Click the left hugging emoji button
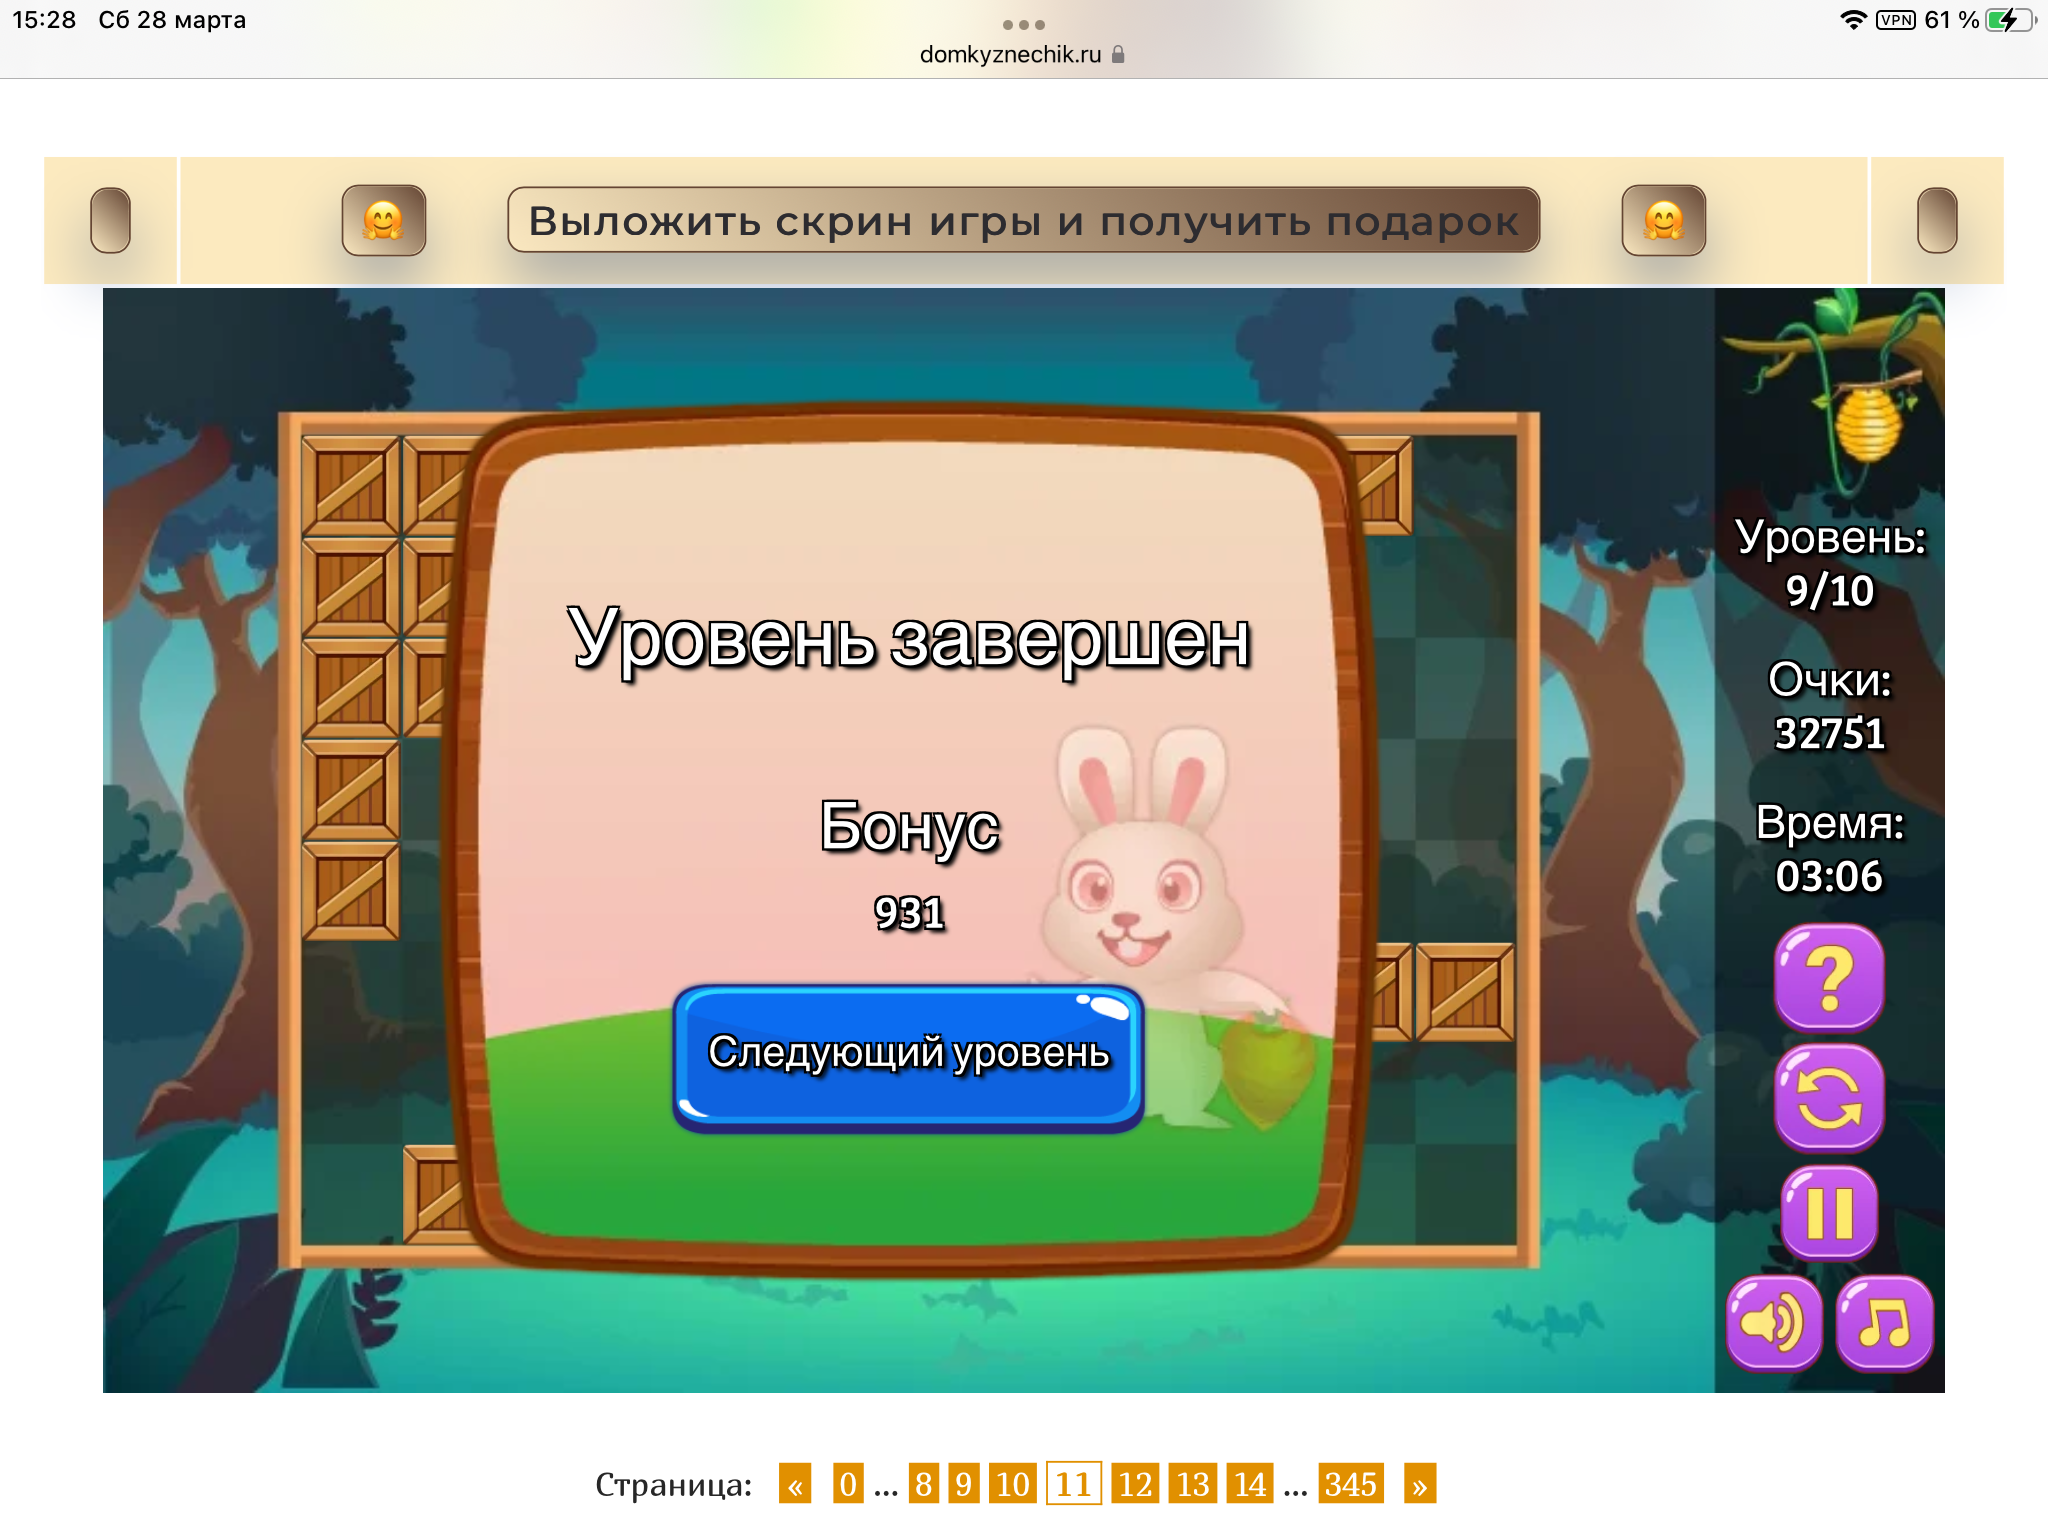The width and height of the screenshot is (2048, 1536). (x=384, y=220)
